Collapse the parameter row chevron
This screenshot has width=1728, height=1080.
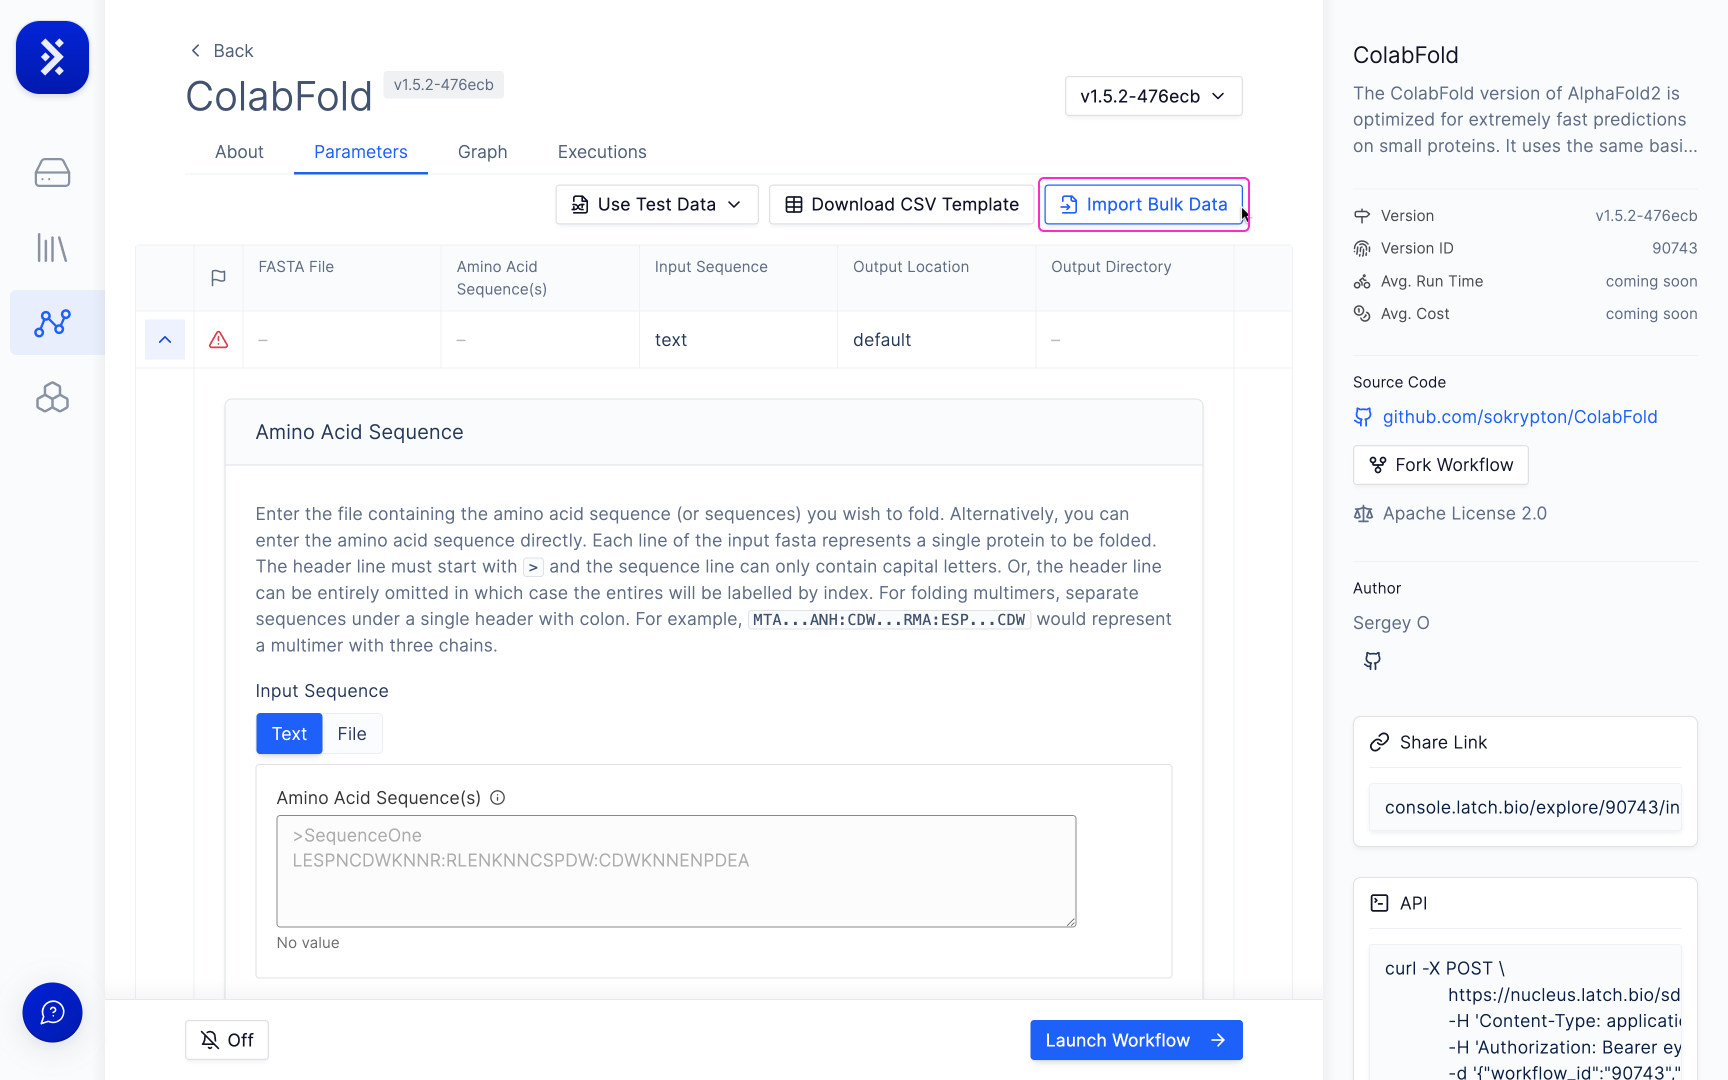click(165, 340)
